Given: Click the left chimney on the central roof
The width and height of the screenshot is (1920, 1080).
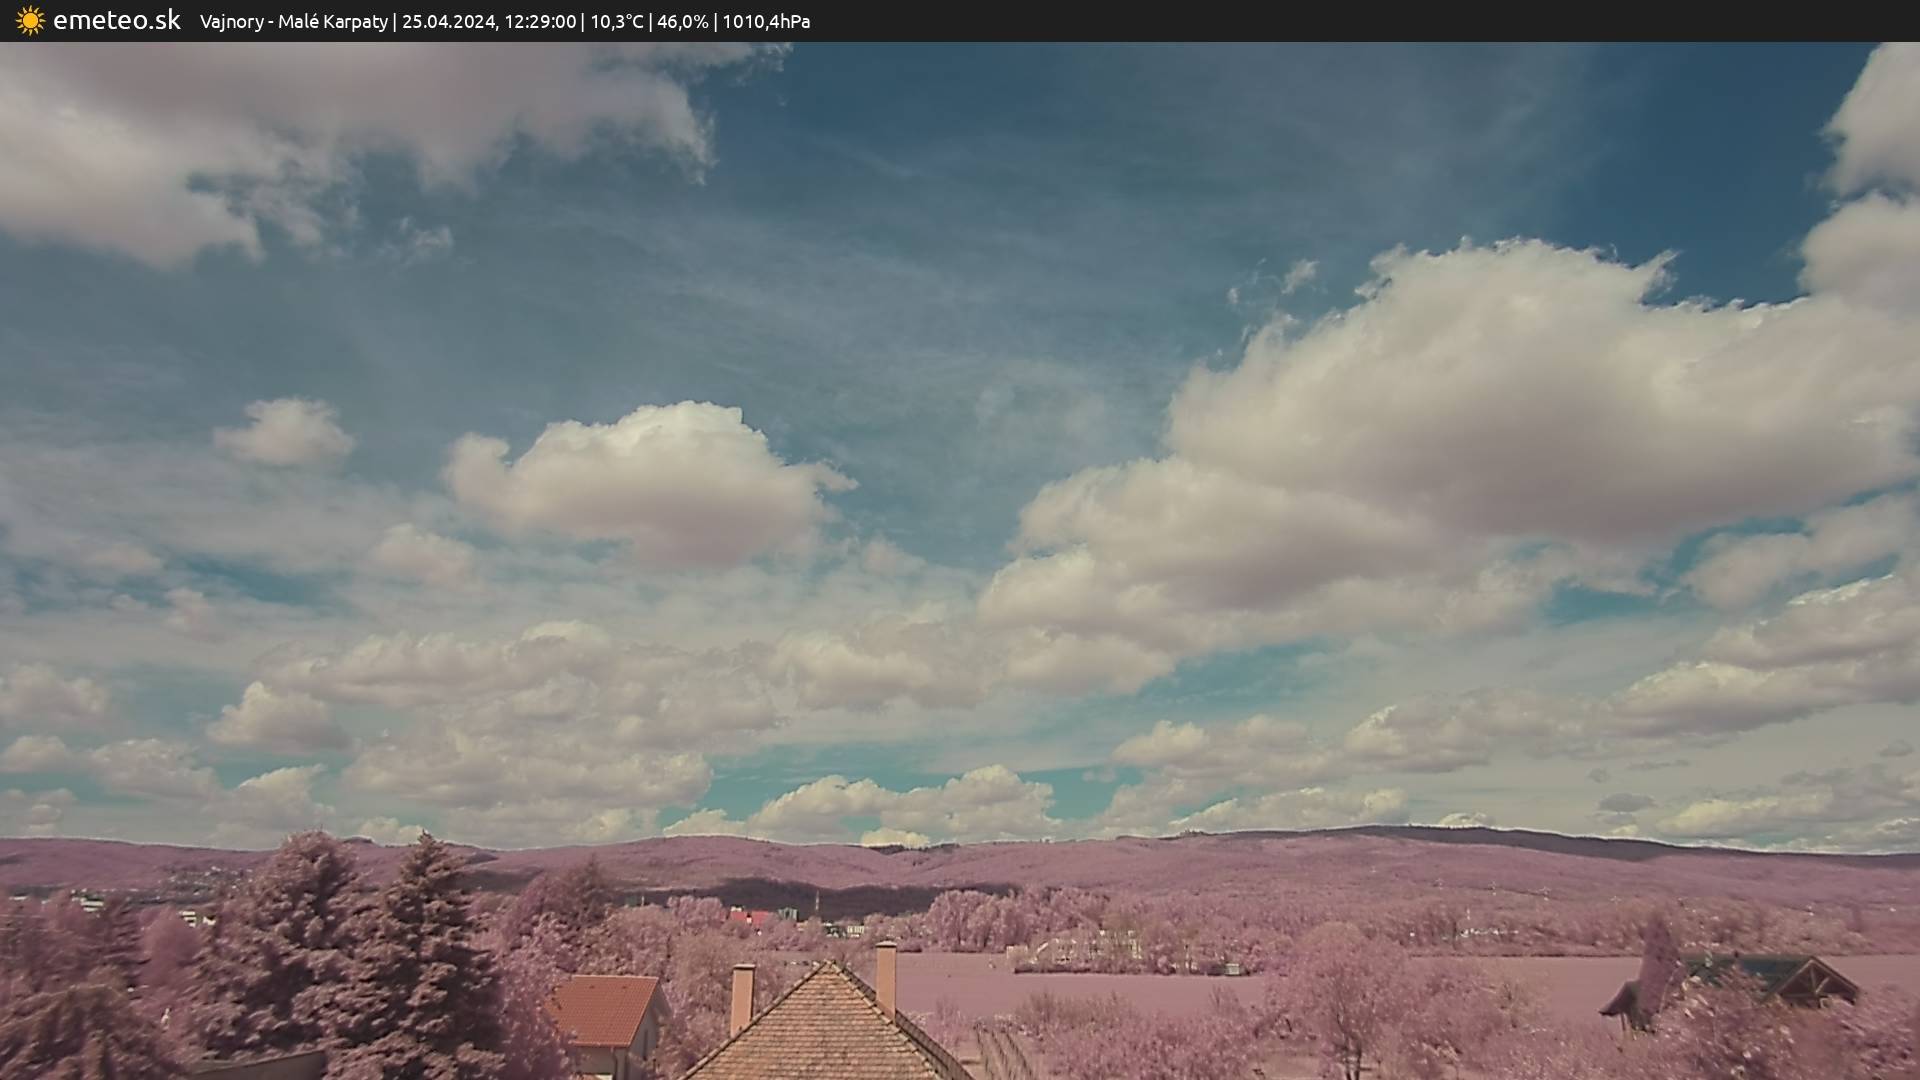Looking at the screenshot, I should pos(742,998).
